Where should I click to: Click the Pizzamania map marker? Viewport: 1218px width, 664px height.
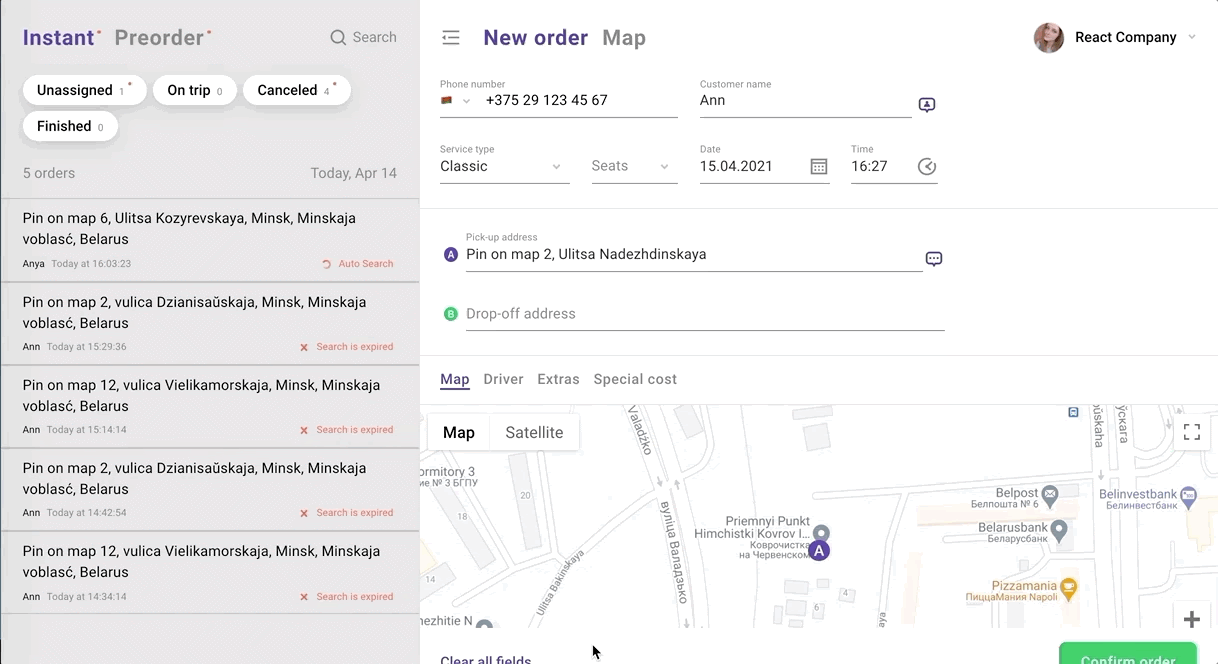1068,586
